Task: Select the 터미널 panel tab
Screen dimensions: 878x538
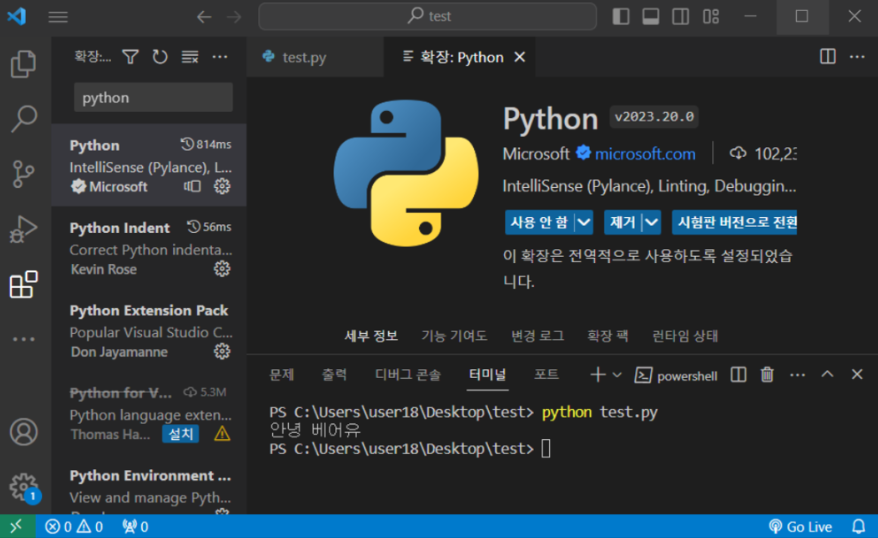Action: pyautogui.click(x=488, y=375)
